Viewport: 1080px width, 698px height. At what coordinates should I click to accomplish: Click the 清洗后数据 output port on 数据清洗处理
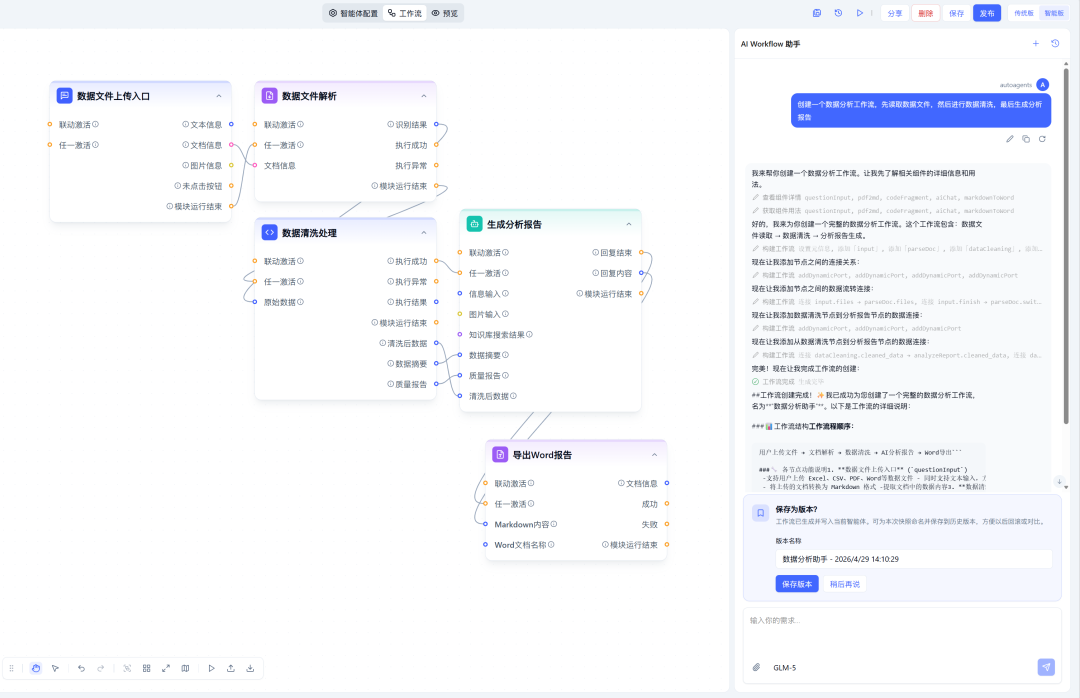click(436, 342)
